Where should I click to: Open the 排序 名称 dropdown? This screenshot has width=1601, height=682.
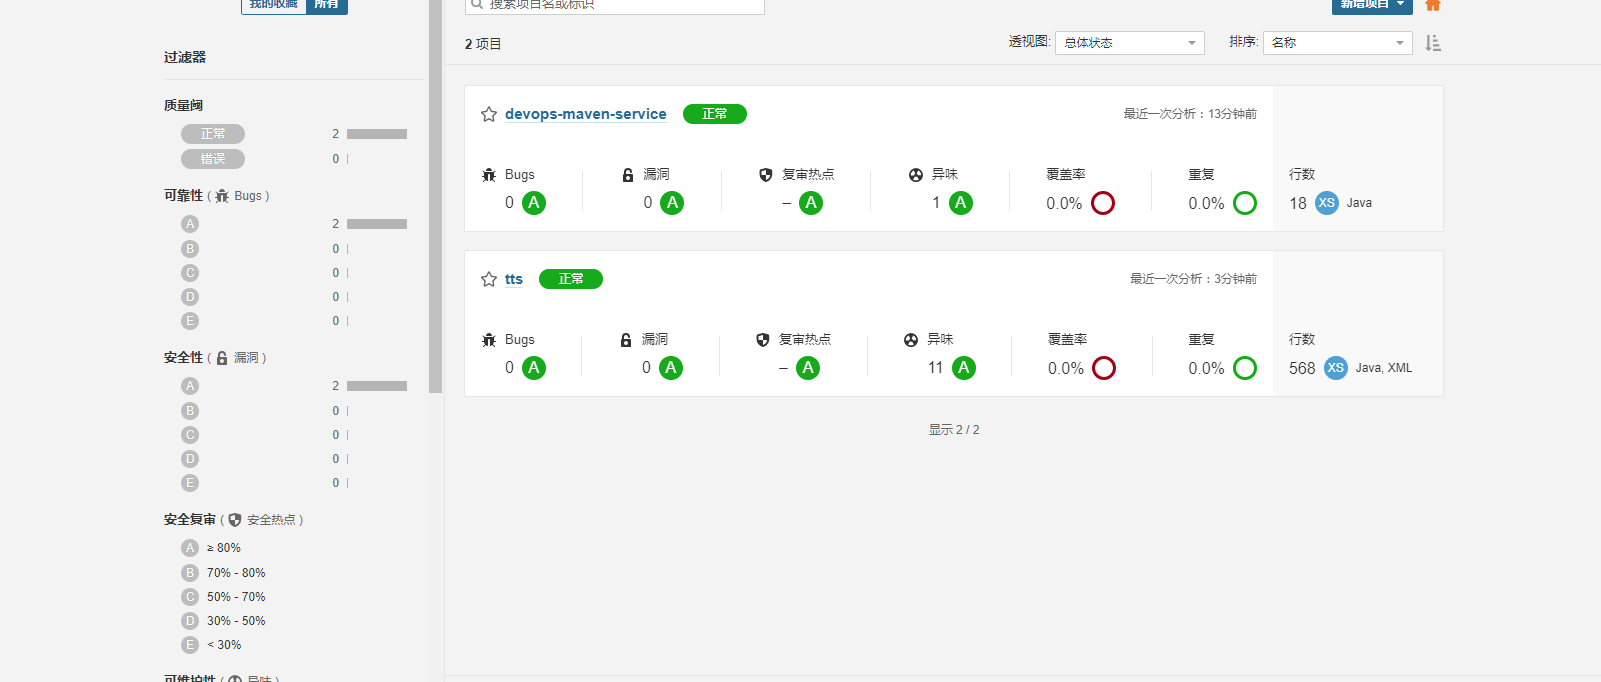1338,43
